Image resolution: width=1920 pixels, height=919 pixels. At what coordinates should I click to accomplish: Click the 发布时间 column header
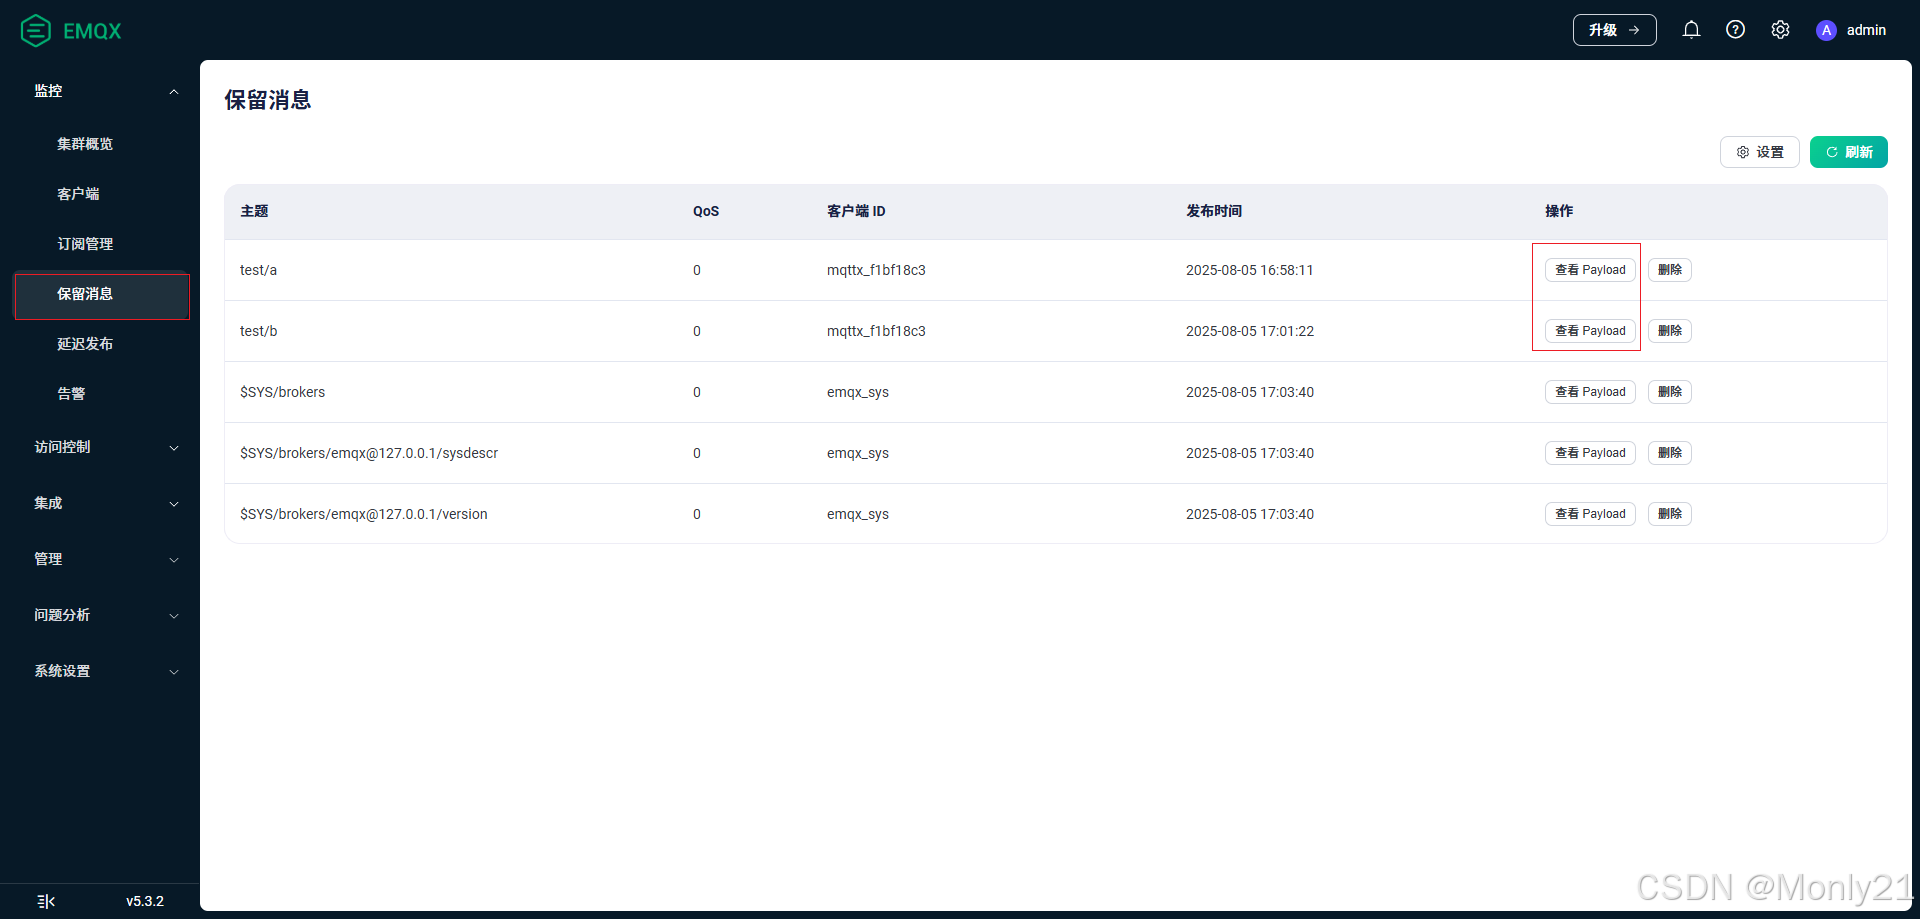1214,211
